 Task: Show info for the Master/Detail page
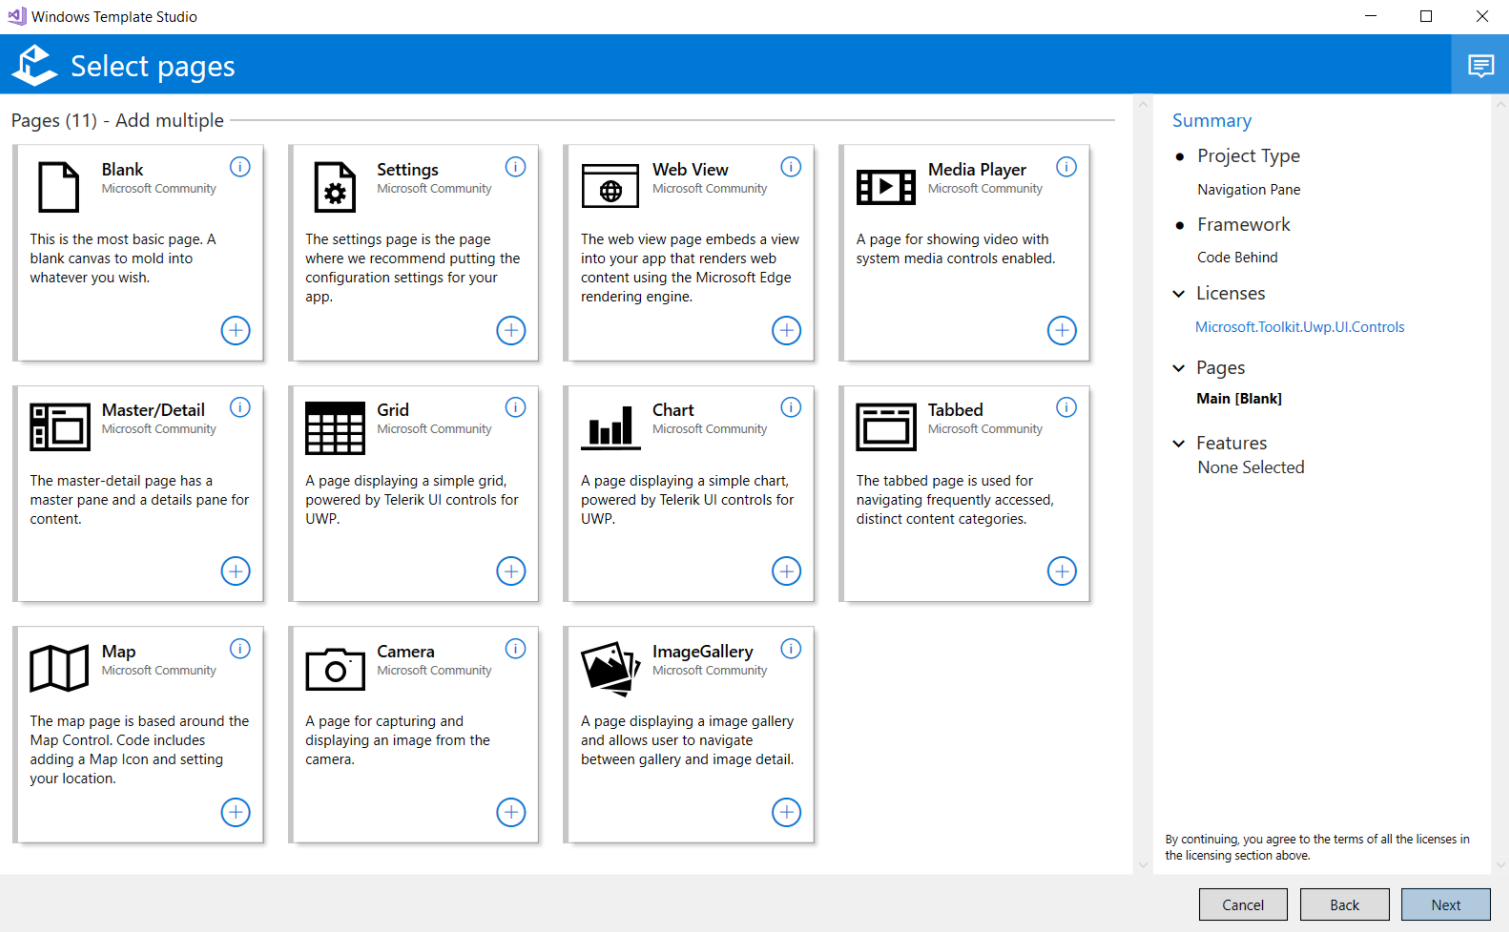point(240,407)
